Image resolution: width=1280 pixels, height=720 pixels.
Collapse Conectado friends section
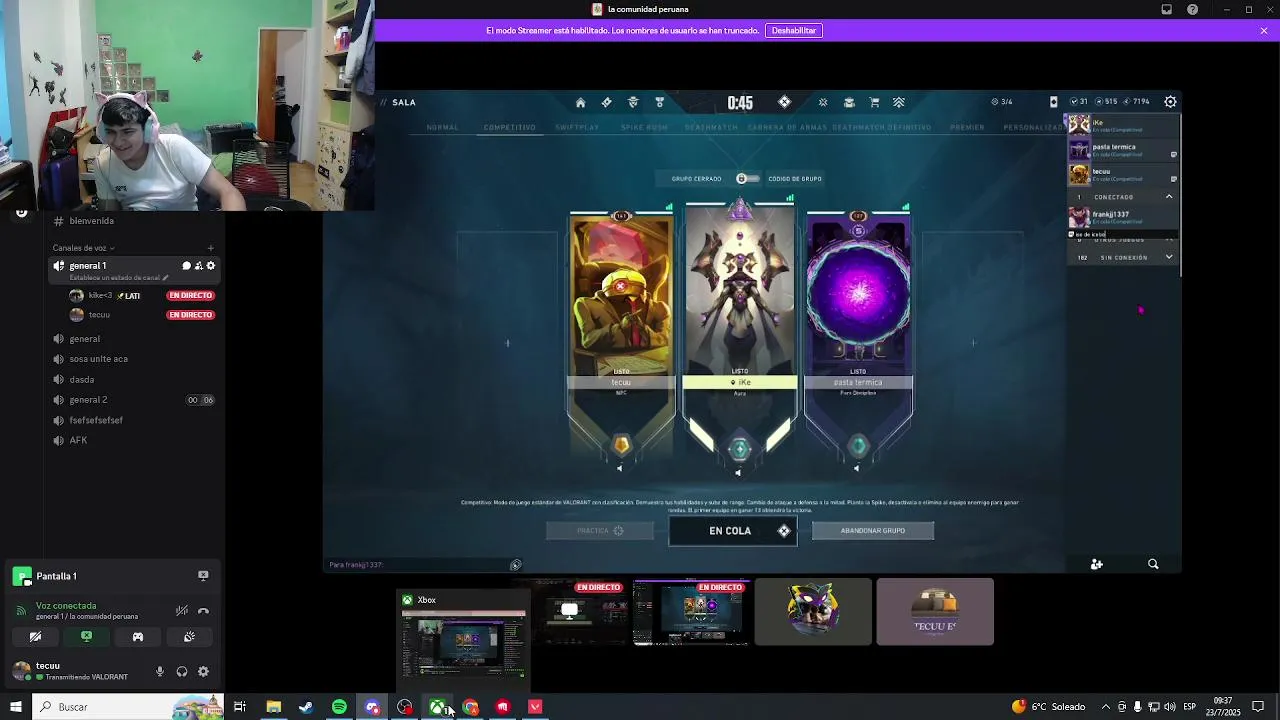[x=1169, y=197]
